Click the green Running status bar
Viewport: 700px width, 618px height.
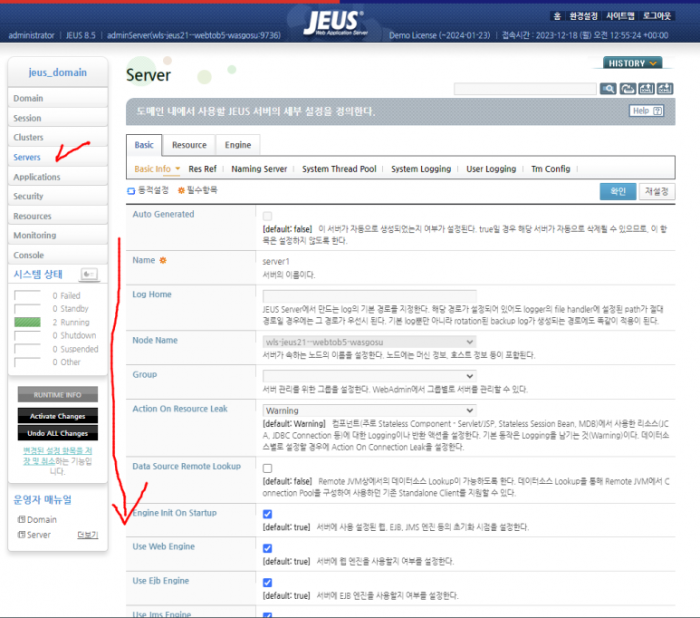[x=27, y=322]
